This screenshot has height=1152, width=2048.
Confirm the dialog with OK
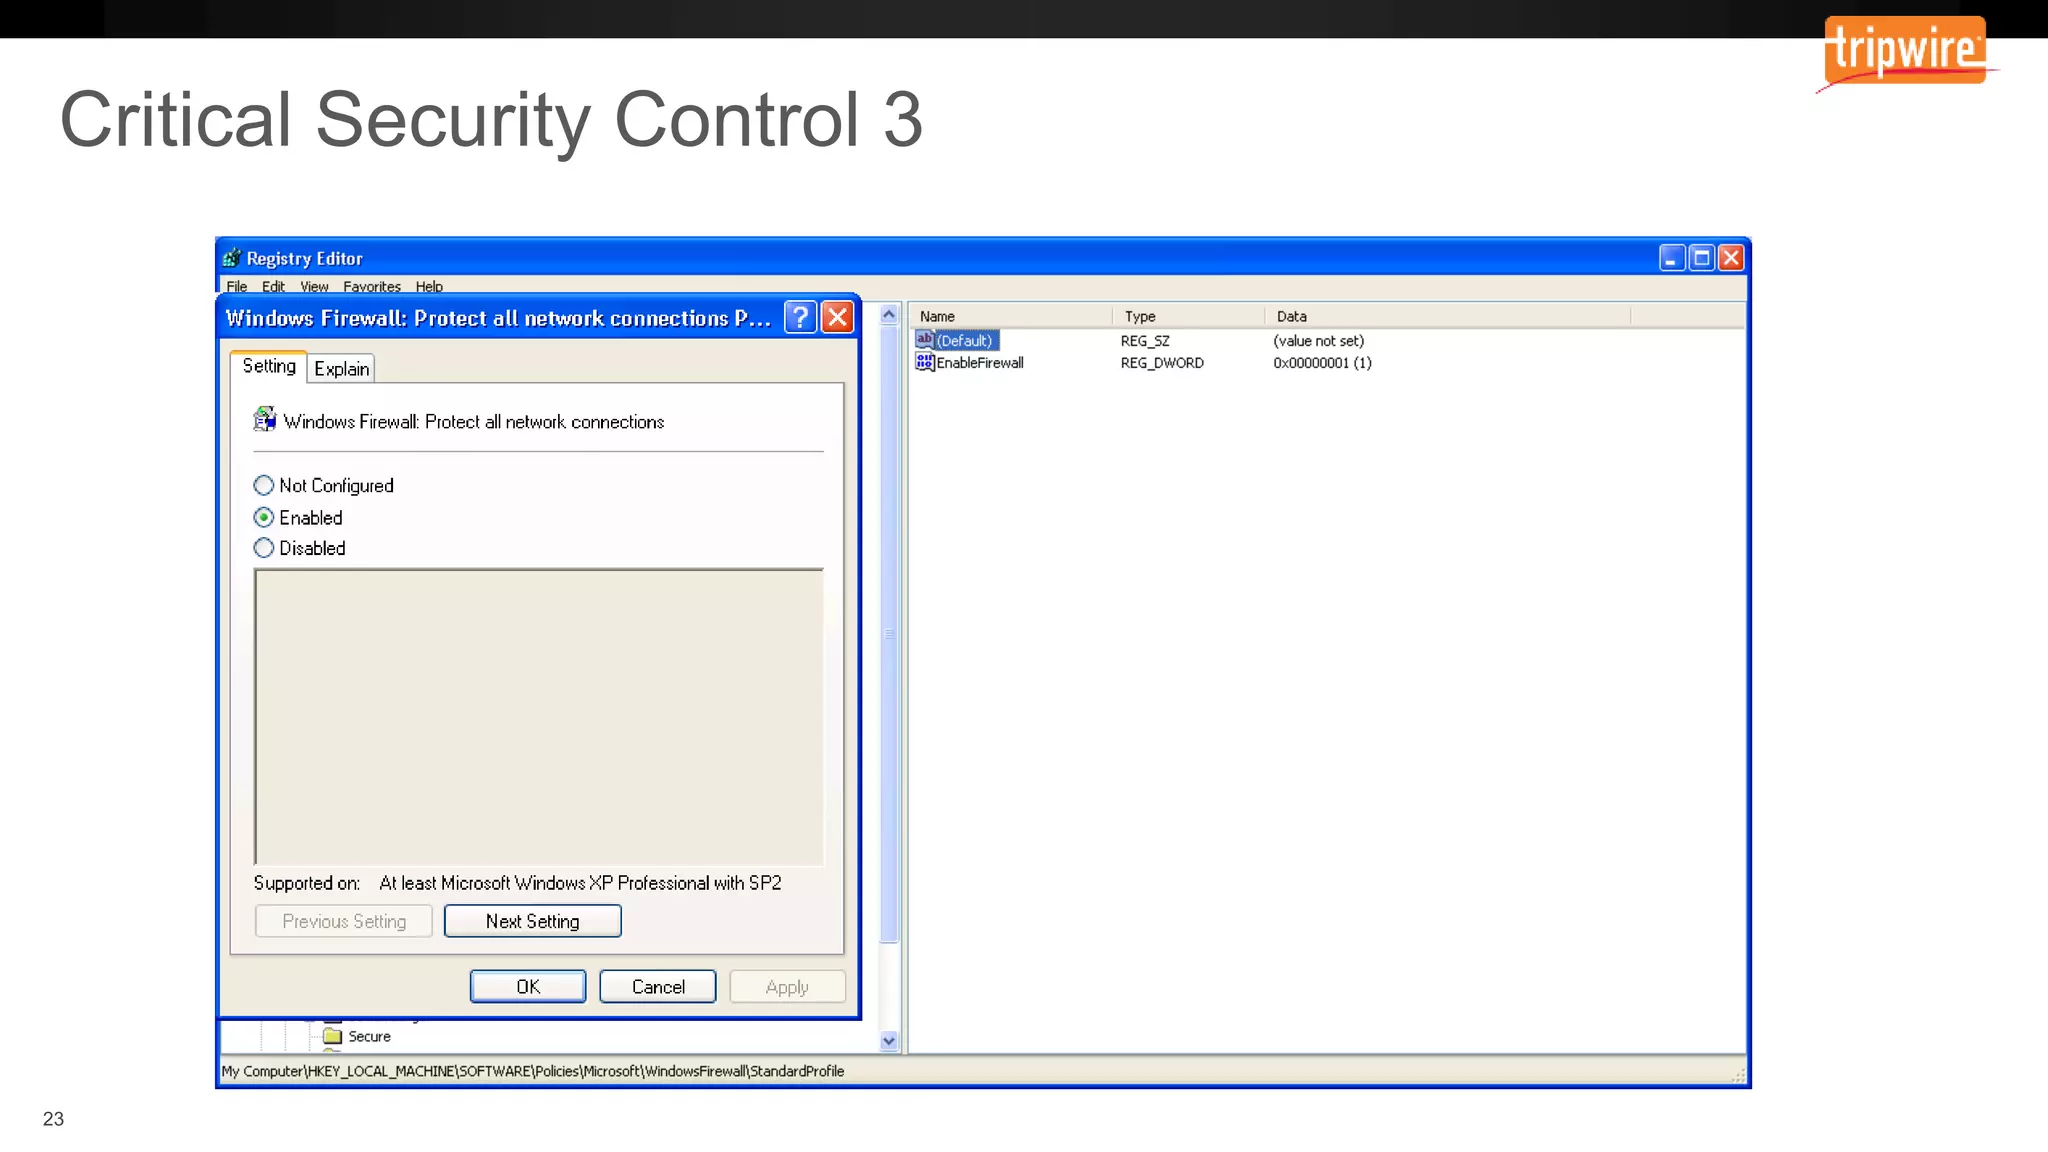pyautogui.click(x=528, y=987)
